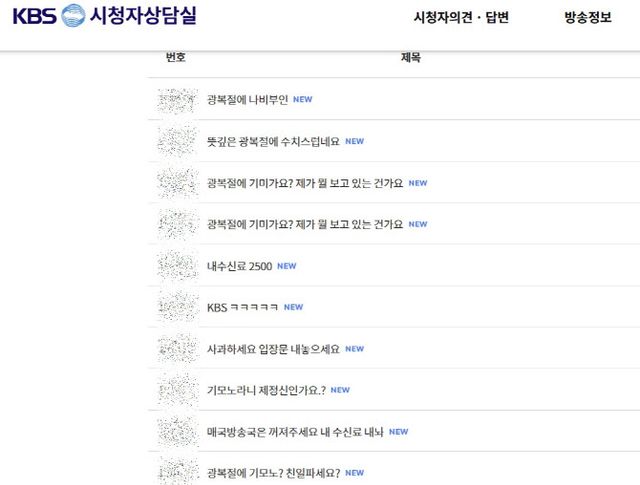The width and height of the screenshot is (640, 485).
Task: Open the post 기모노라니 제정신인가요..?
Action: [265, 390]
